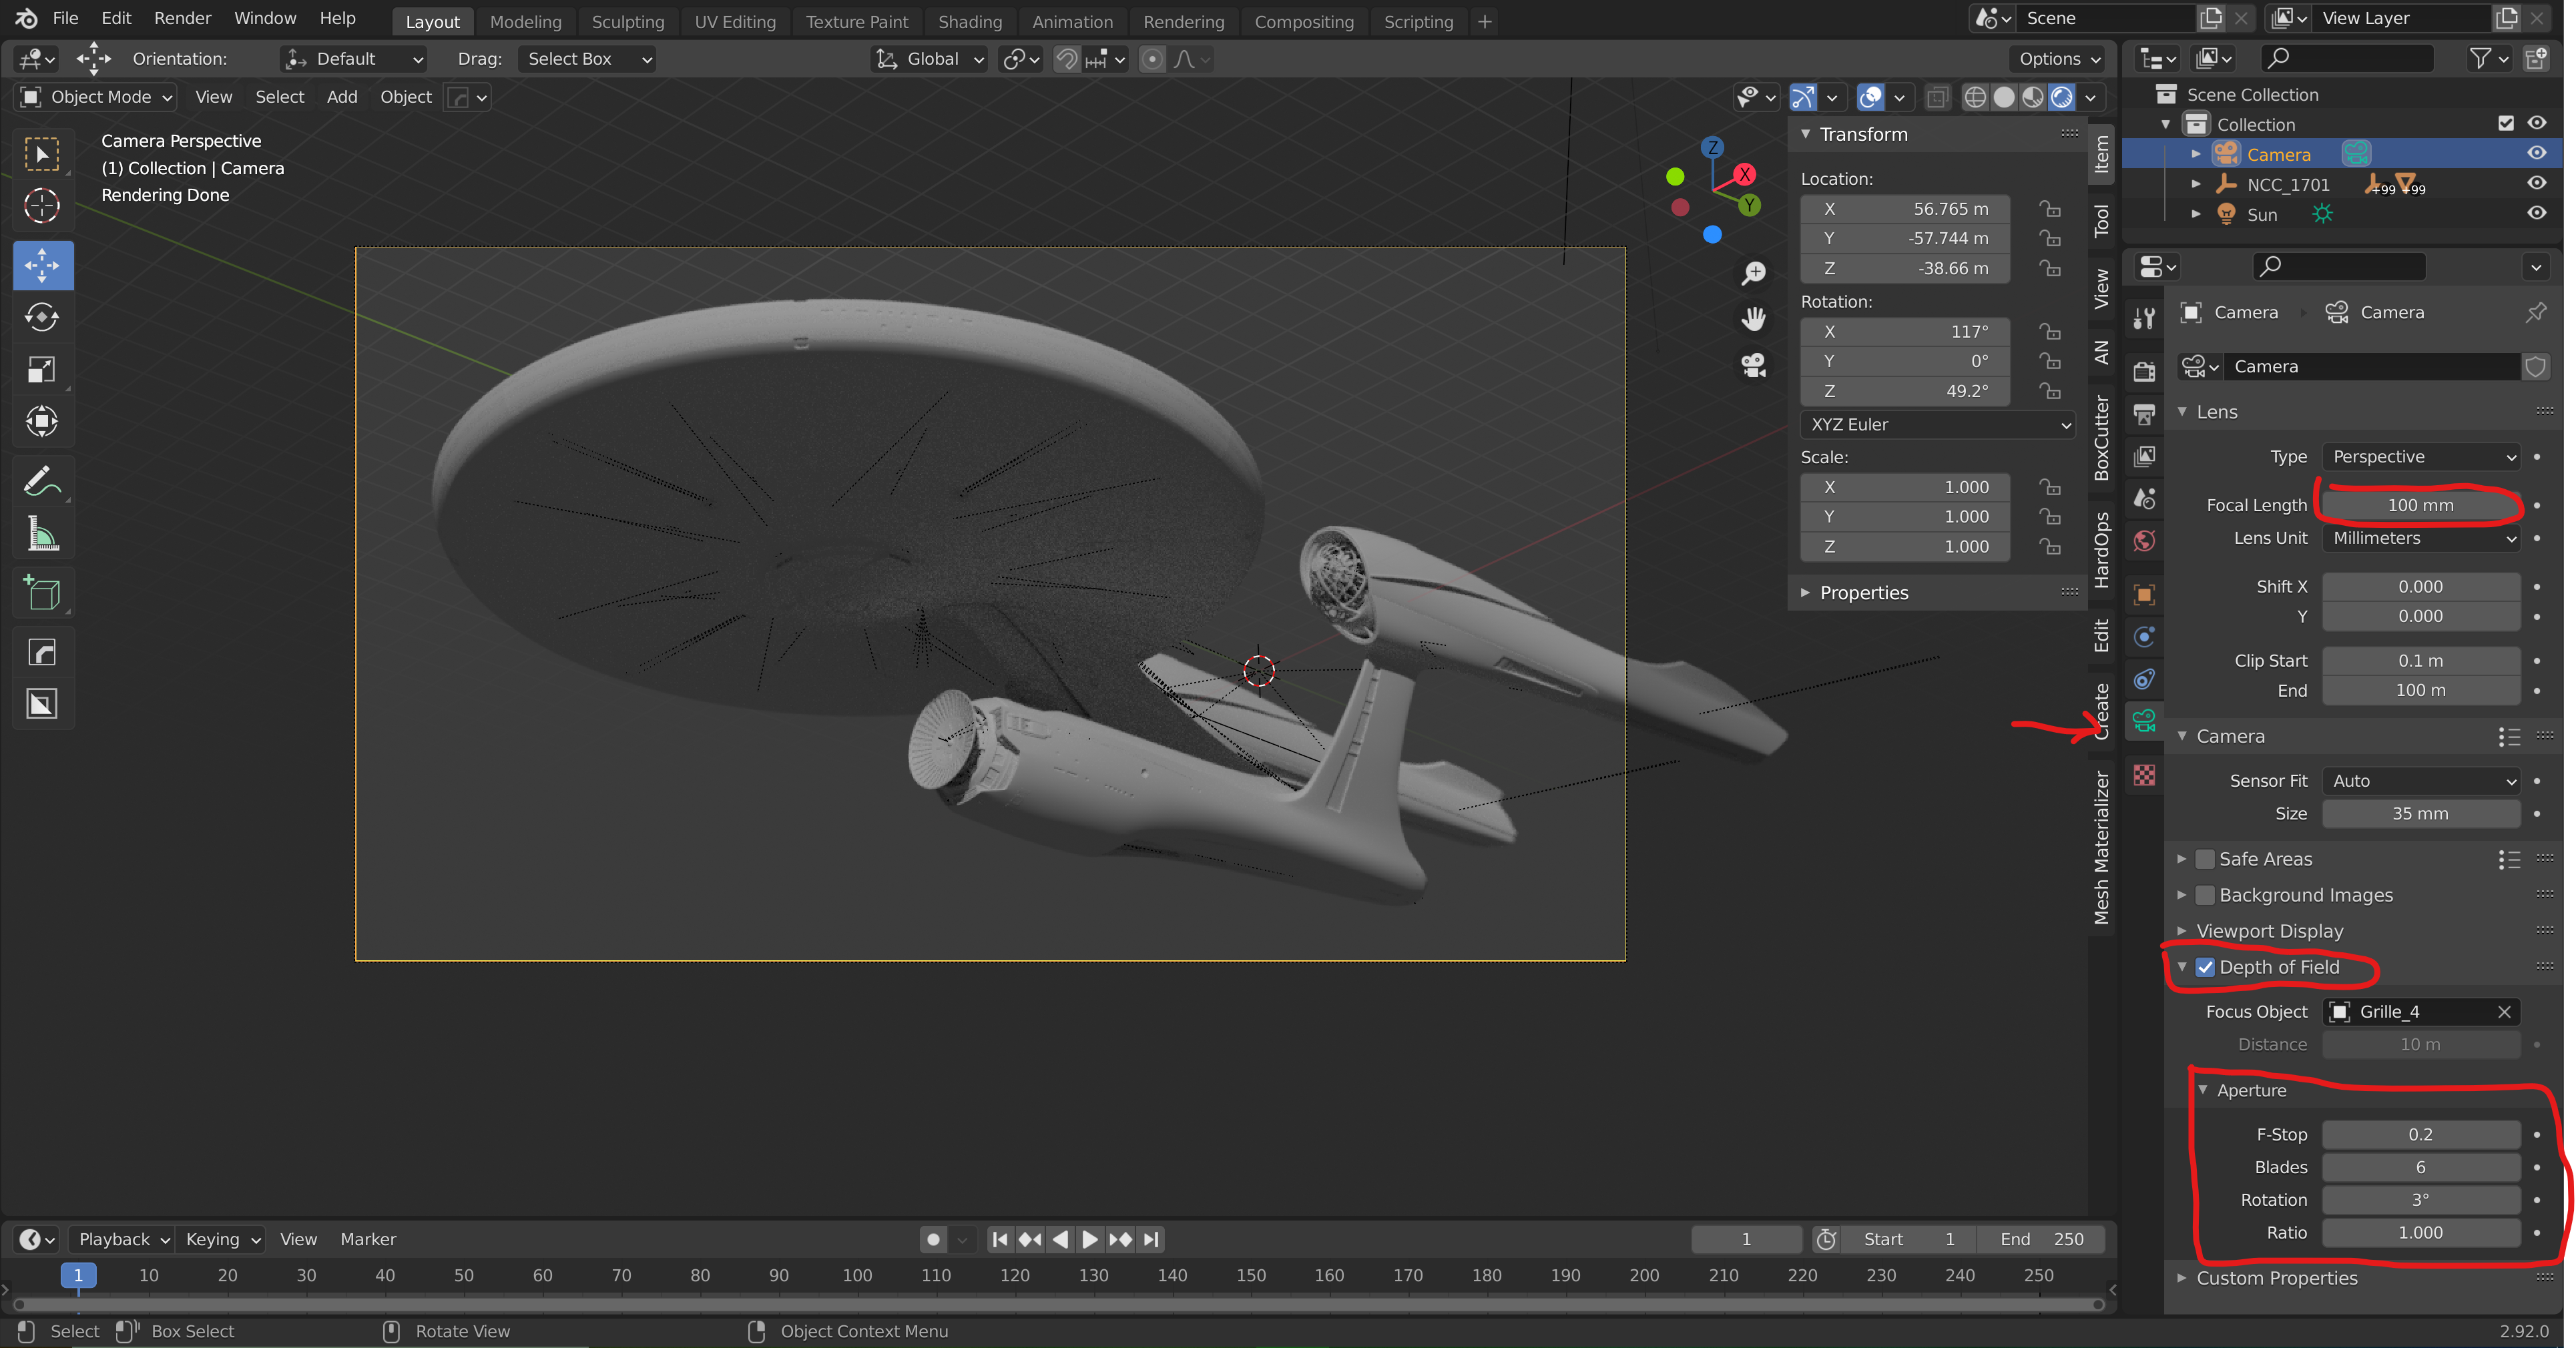Open Render properties tab
Image resolution: width=2576 pixels, height=1348 pixels.
point(2144,372)
